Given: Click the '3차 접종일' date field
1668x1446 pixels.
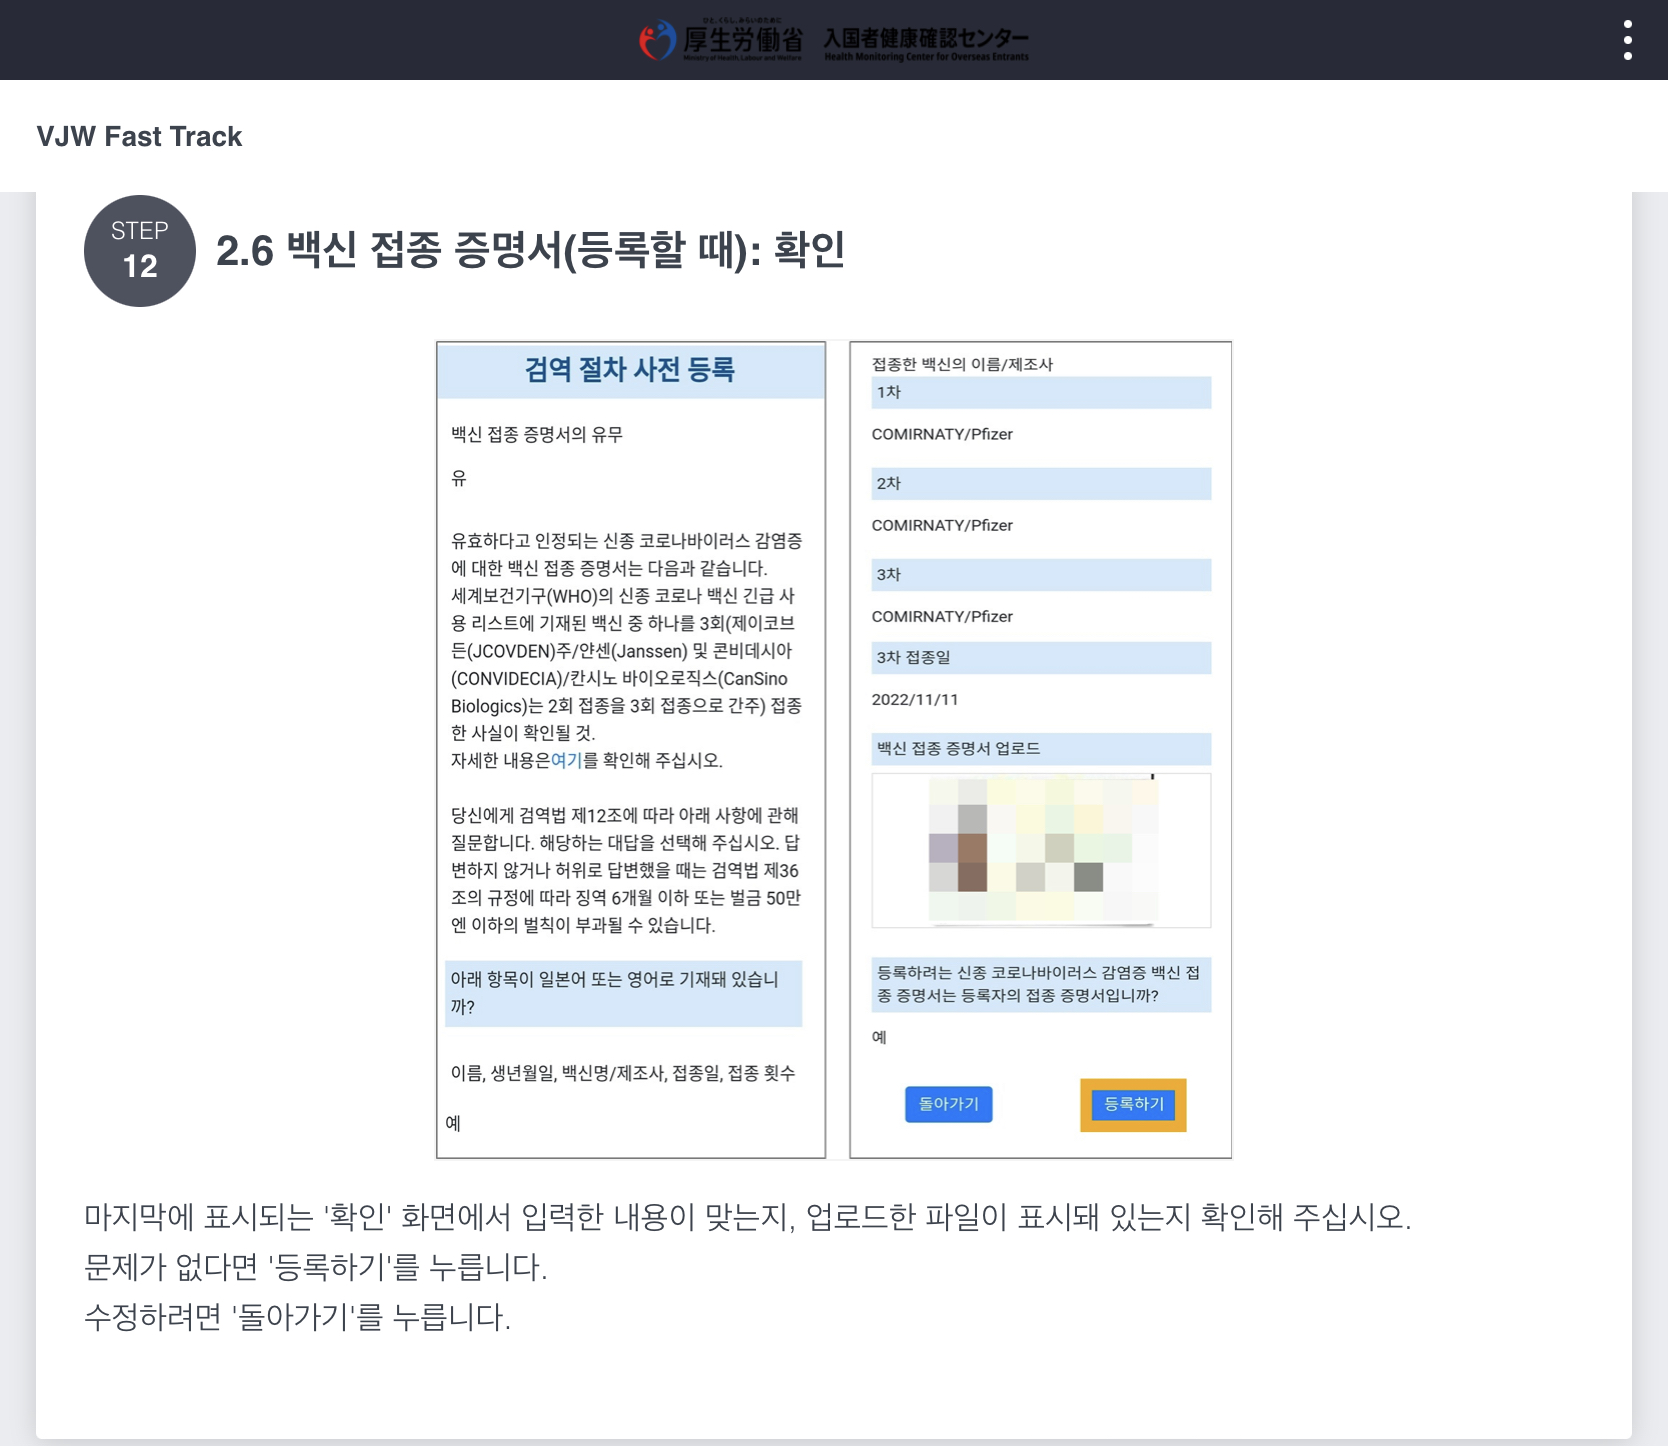Looking at the screenshot, I should click(1041, 658).
